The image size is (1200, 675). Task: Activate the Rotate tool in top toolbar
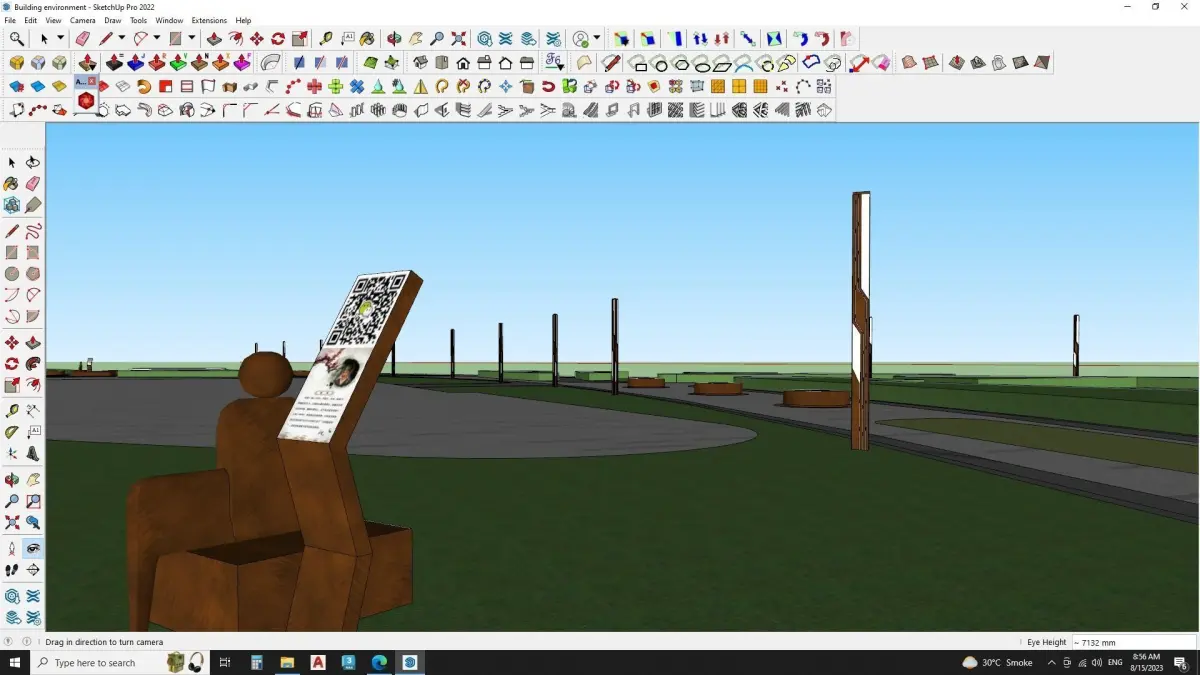(x=278, y=39)
